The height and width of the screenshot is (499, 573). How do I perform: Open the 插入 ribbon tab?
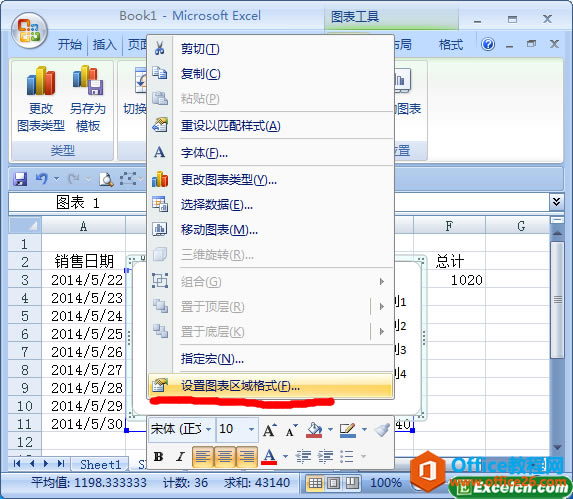(x=104, y=45)
